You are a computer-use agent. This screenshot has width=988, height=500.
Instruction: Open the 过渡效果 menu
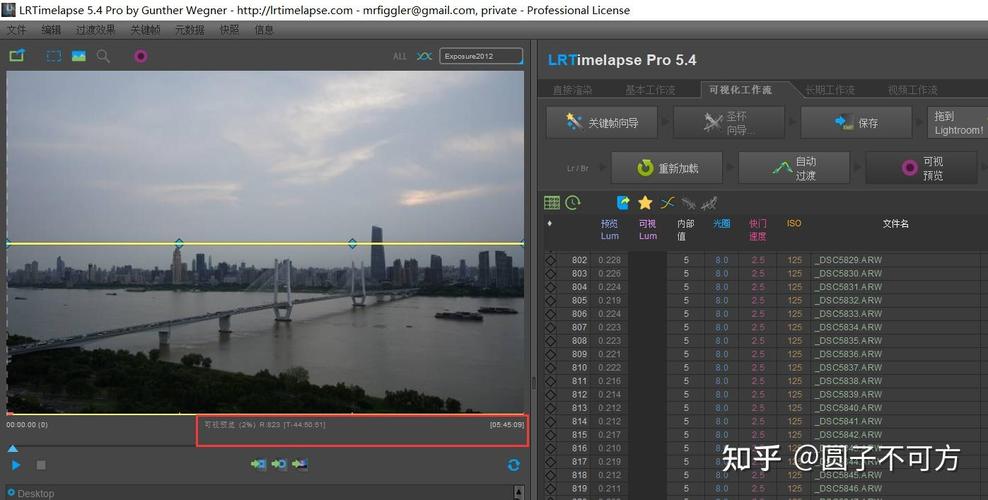96,30
